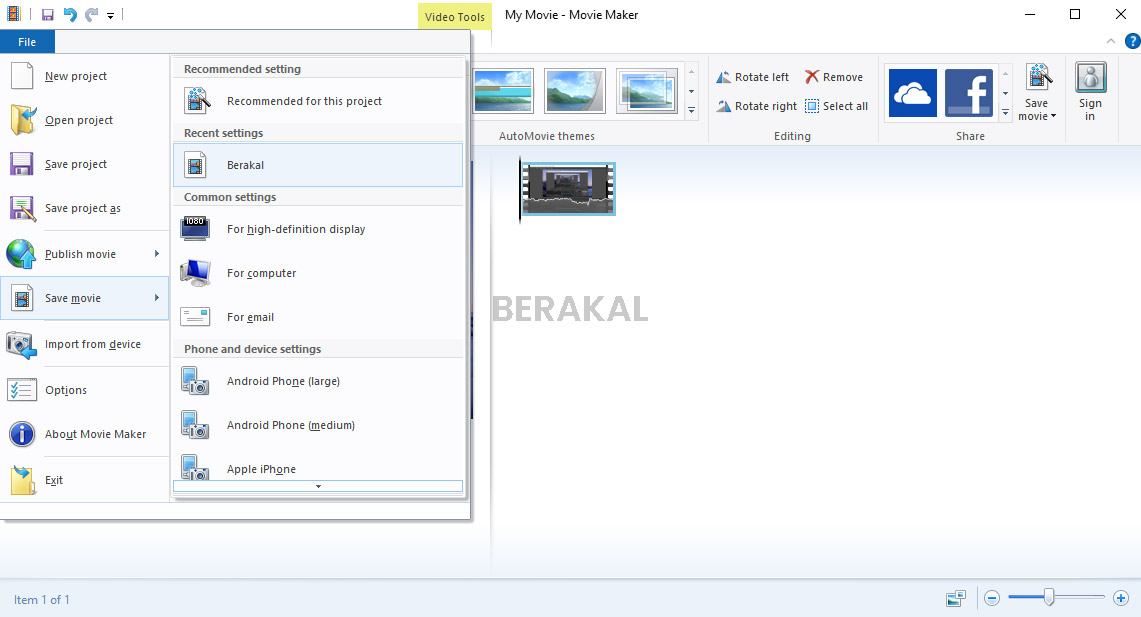Open the quick access toolbar customization dropdown
The image size is (1141, 617).
pyautogui.click(x=110, y=14)
